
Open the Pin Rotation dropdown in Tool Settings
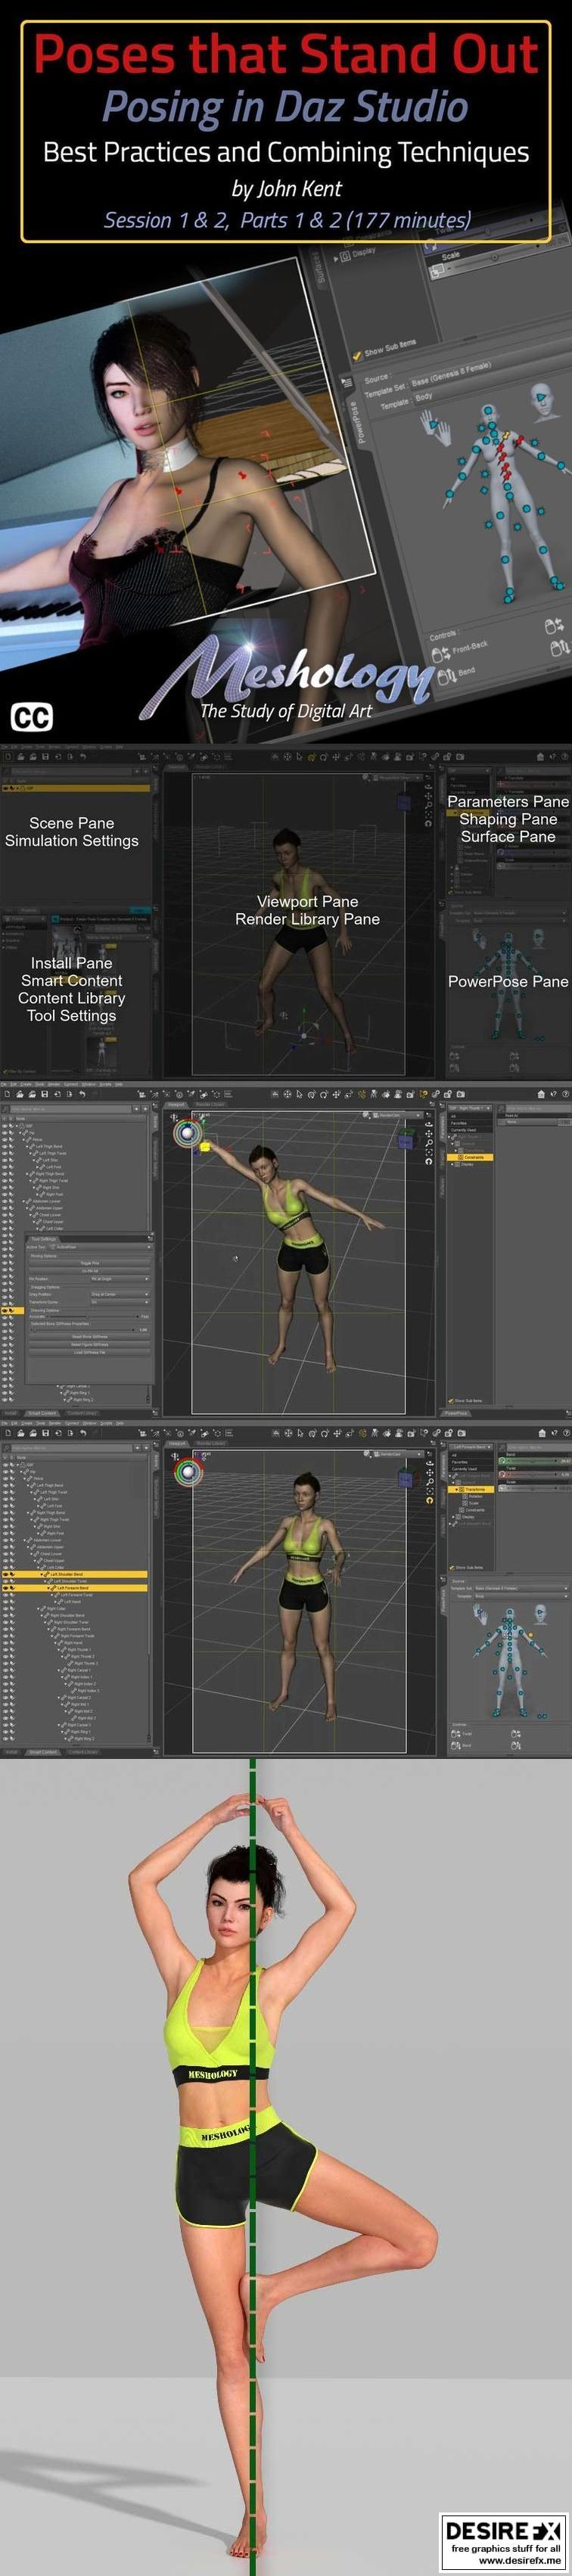(x=120, y=1279)
